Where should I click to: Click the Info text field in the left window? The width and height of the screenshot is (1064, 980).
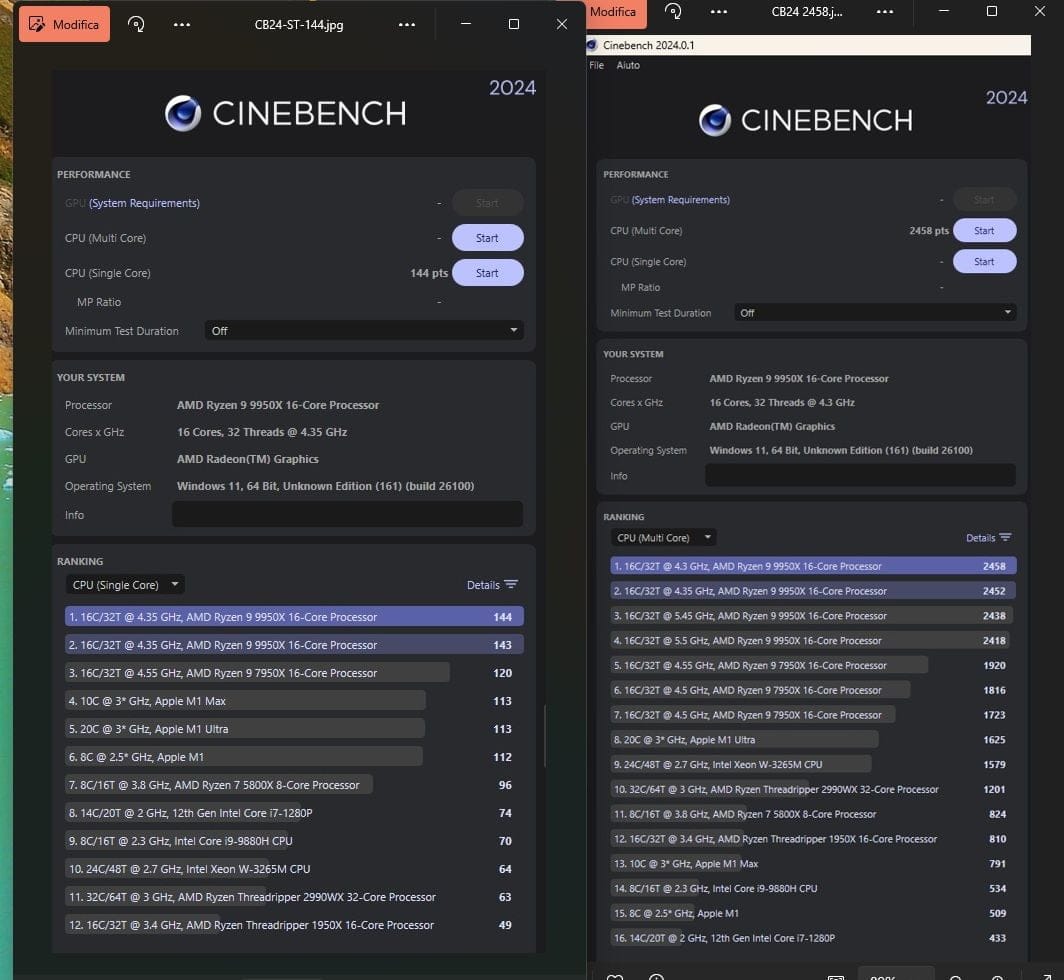(347, 514)
